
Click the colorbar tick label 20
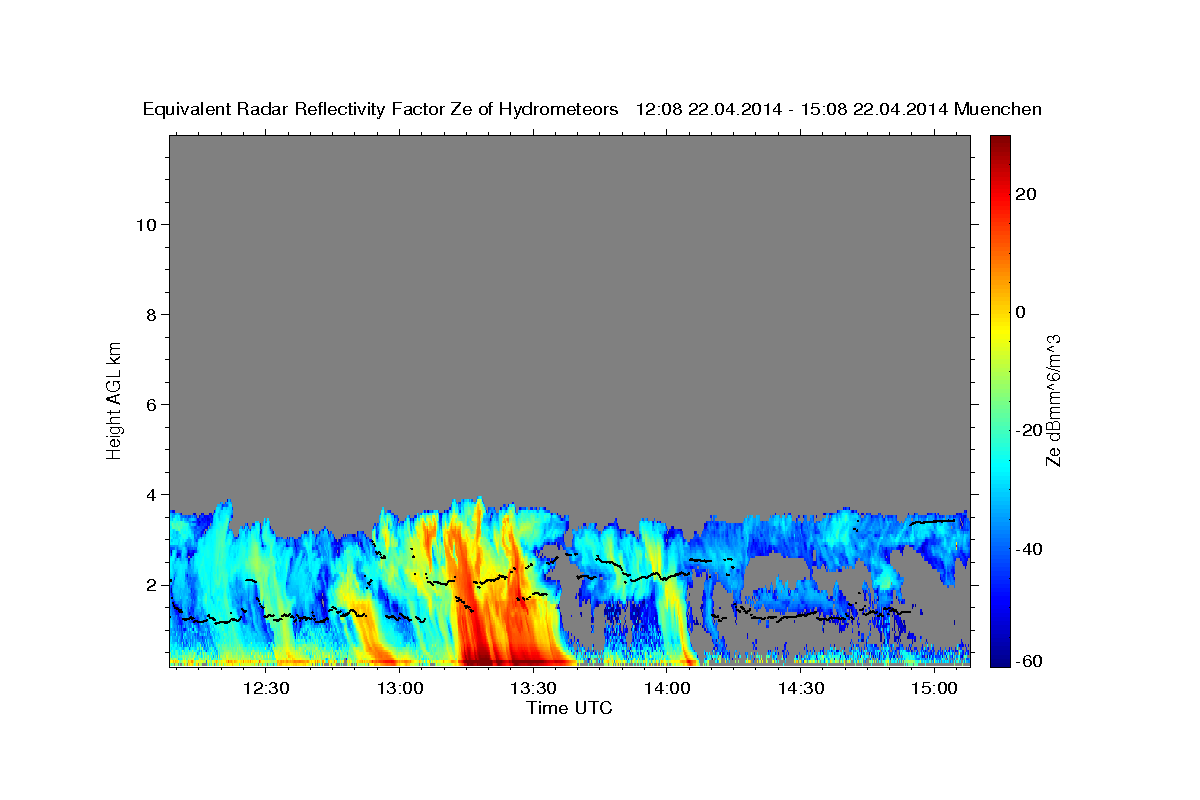tap(1026, 194)
